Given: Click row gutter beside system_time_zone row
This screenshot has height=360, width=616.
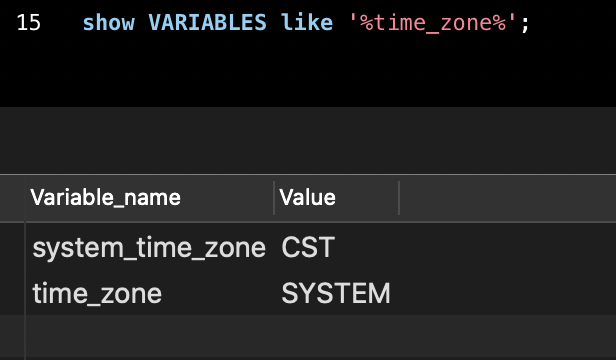Looking at the screenshot, I should pos(13,247).
